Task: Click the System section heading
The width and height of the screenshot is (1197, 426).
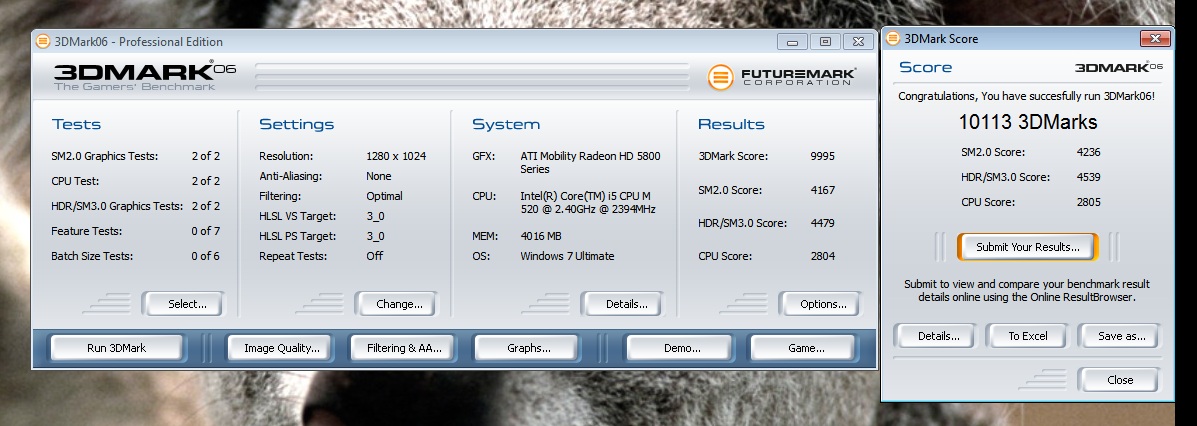Action: [x=505, y=124]
